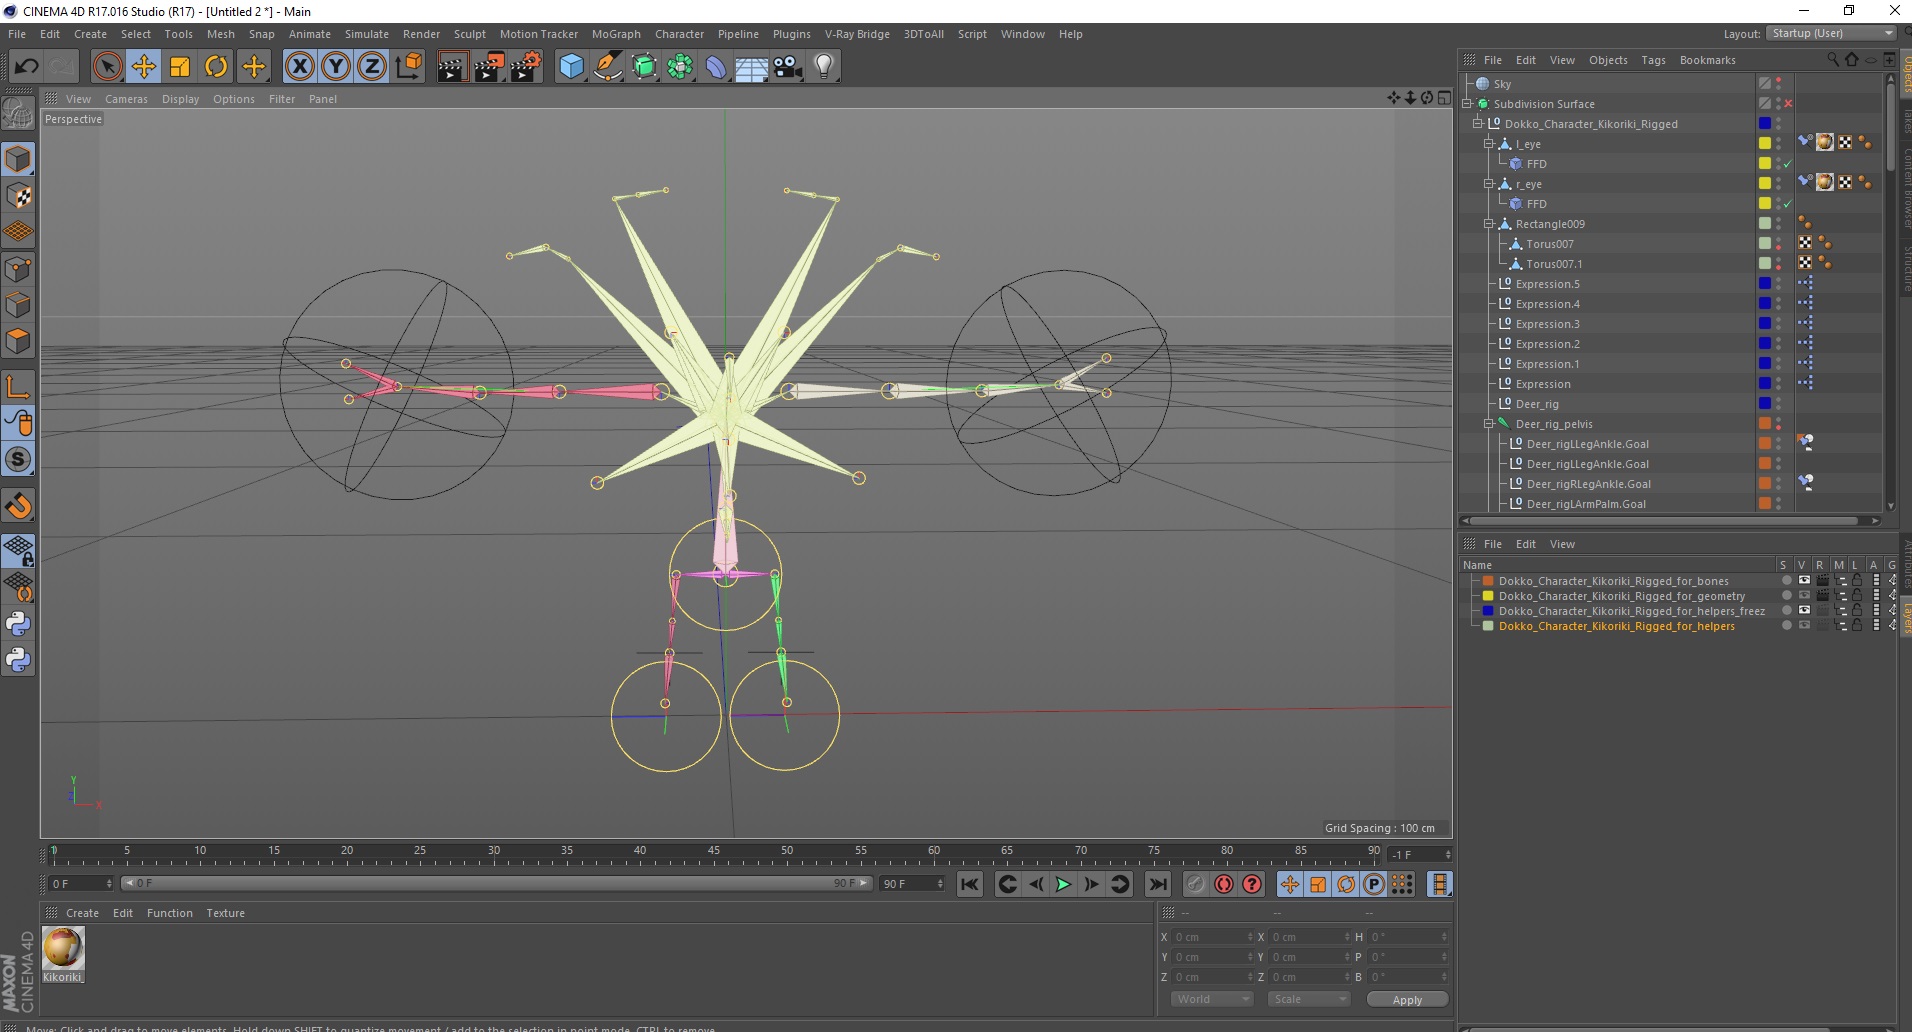The width and height of the screenshot is (1912, 1032).
Task: Select the Scale tool
Action: pyautogui.click(x=180, y=67)
